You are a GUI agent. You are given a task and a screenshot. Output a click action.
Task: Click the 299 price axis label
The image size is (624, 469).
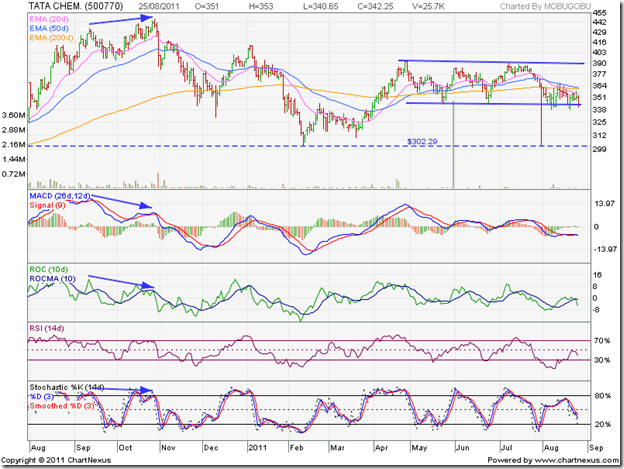[x=599, y=149]
